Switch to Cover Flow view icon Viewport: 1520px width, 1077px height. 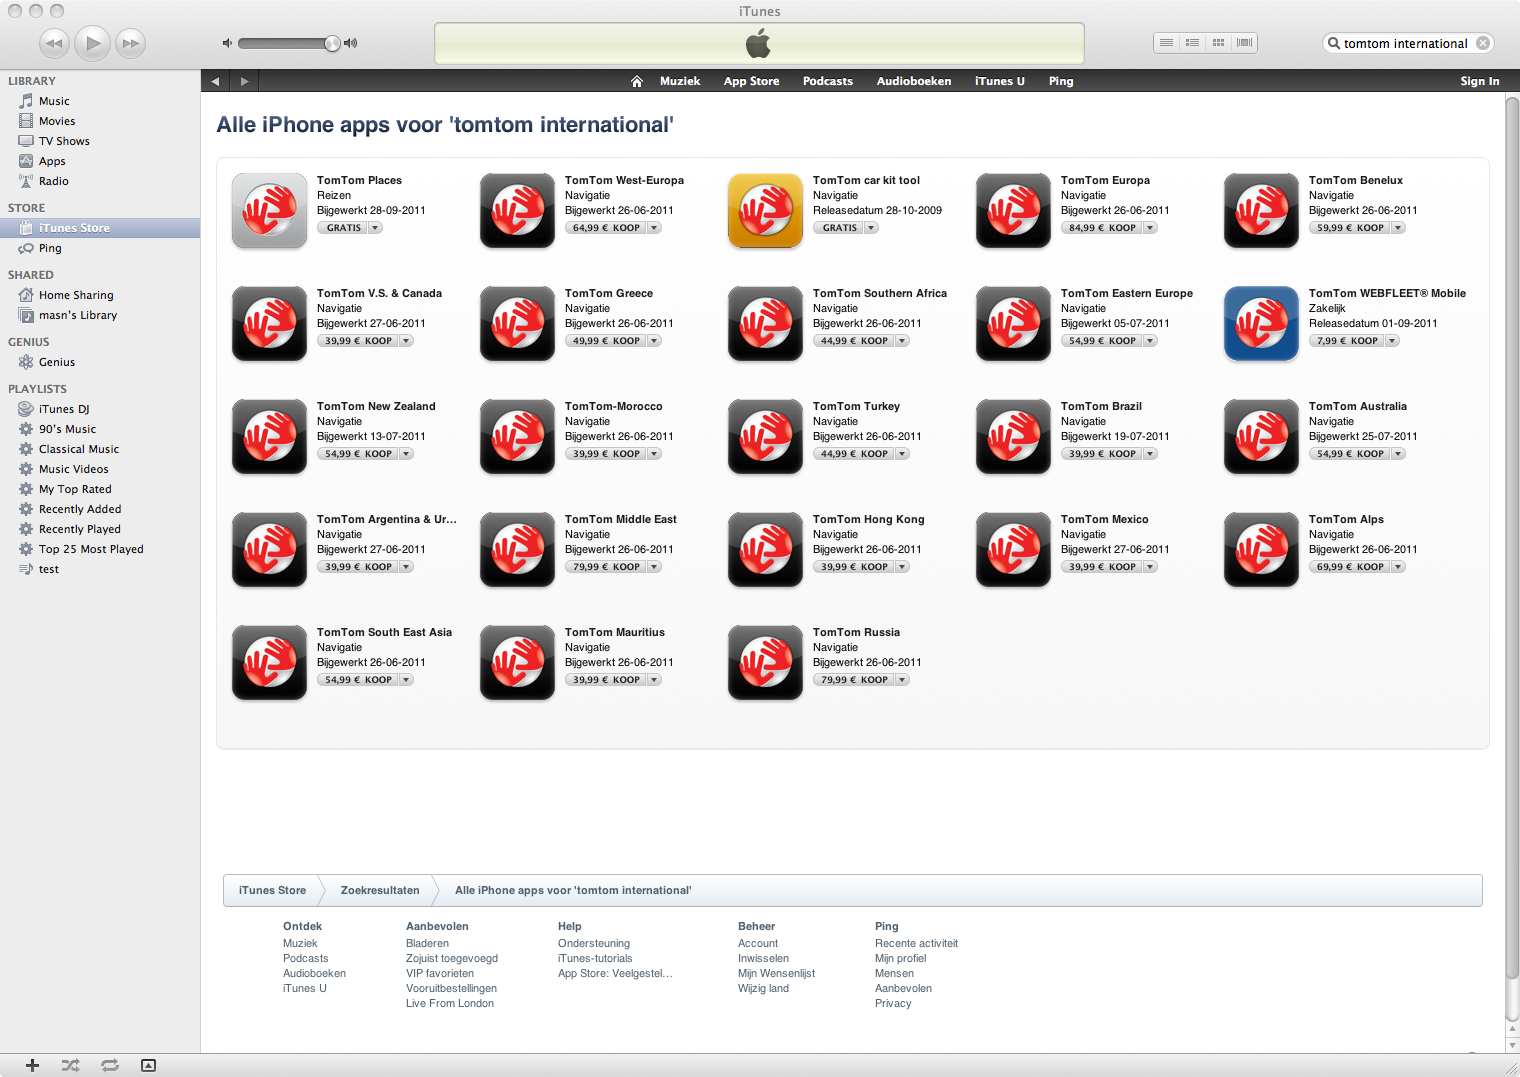click(1244, 43)
